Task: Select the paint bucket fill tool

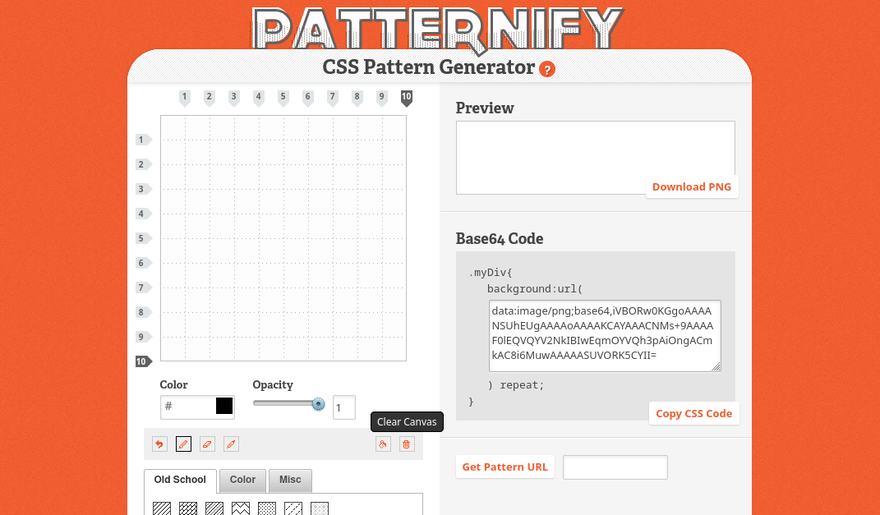Action: tap(383, 444)
